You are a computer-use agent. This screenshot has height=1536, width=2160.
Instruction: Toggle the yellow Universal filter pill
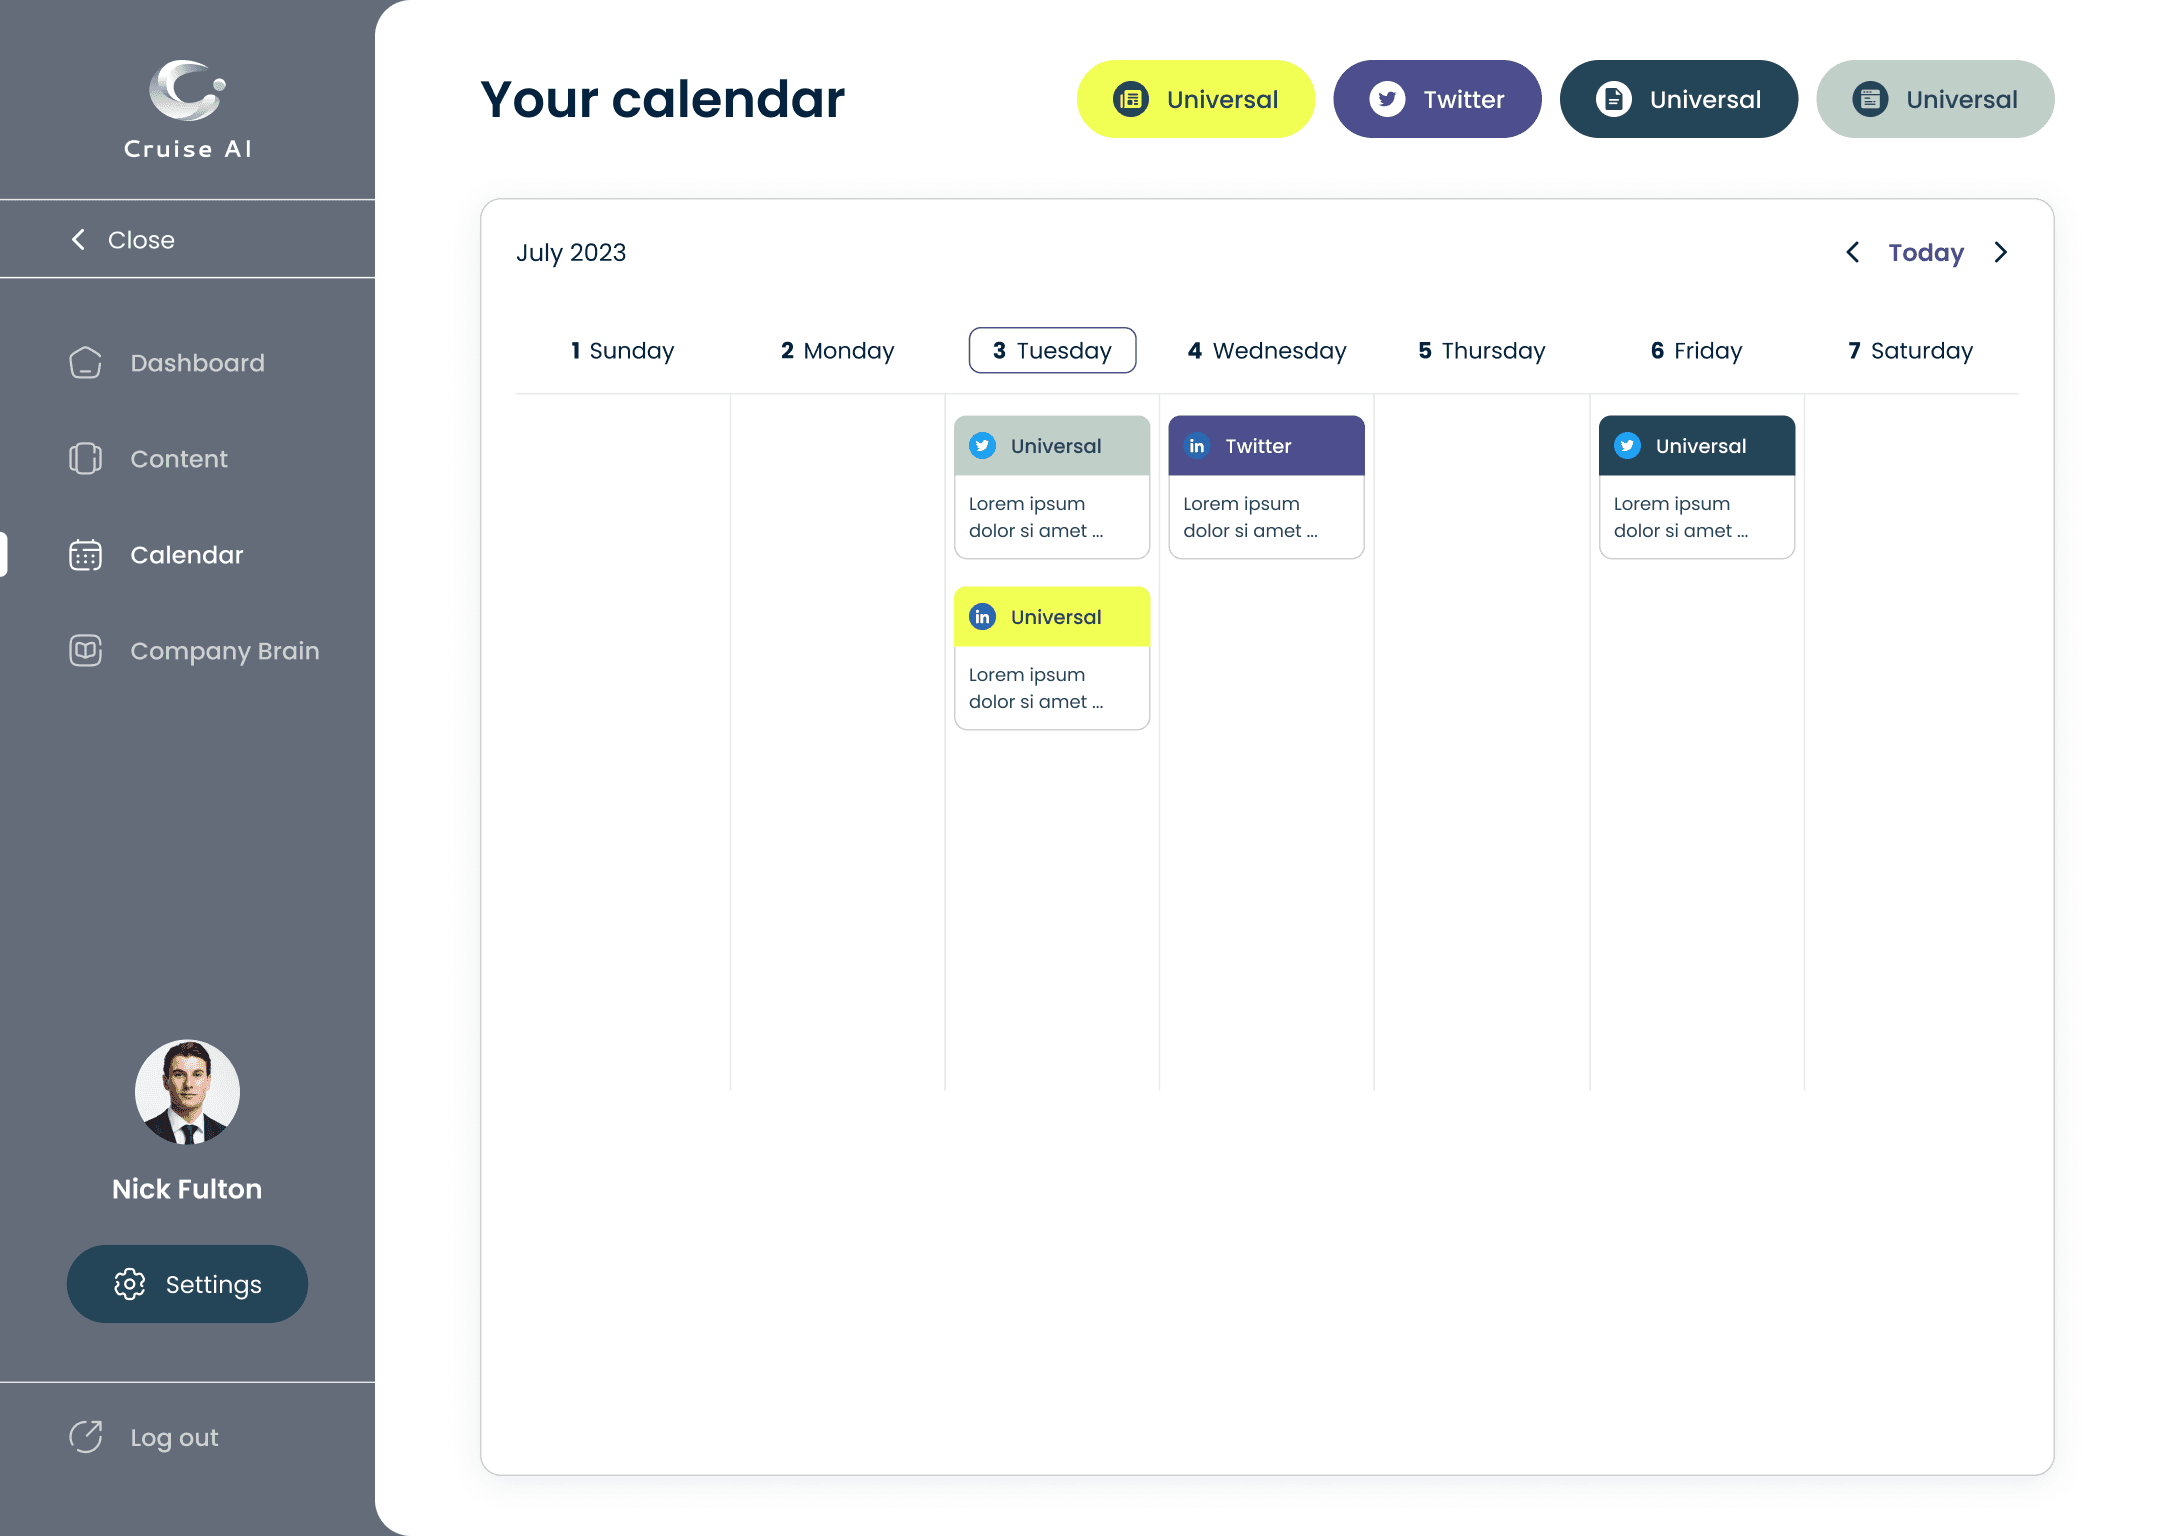[1195, 99]
